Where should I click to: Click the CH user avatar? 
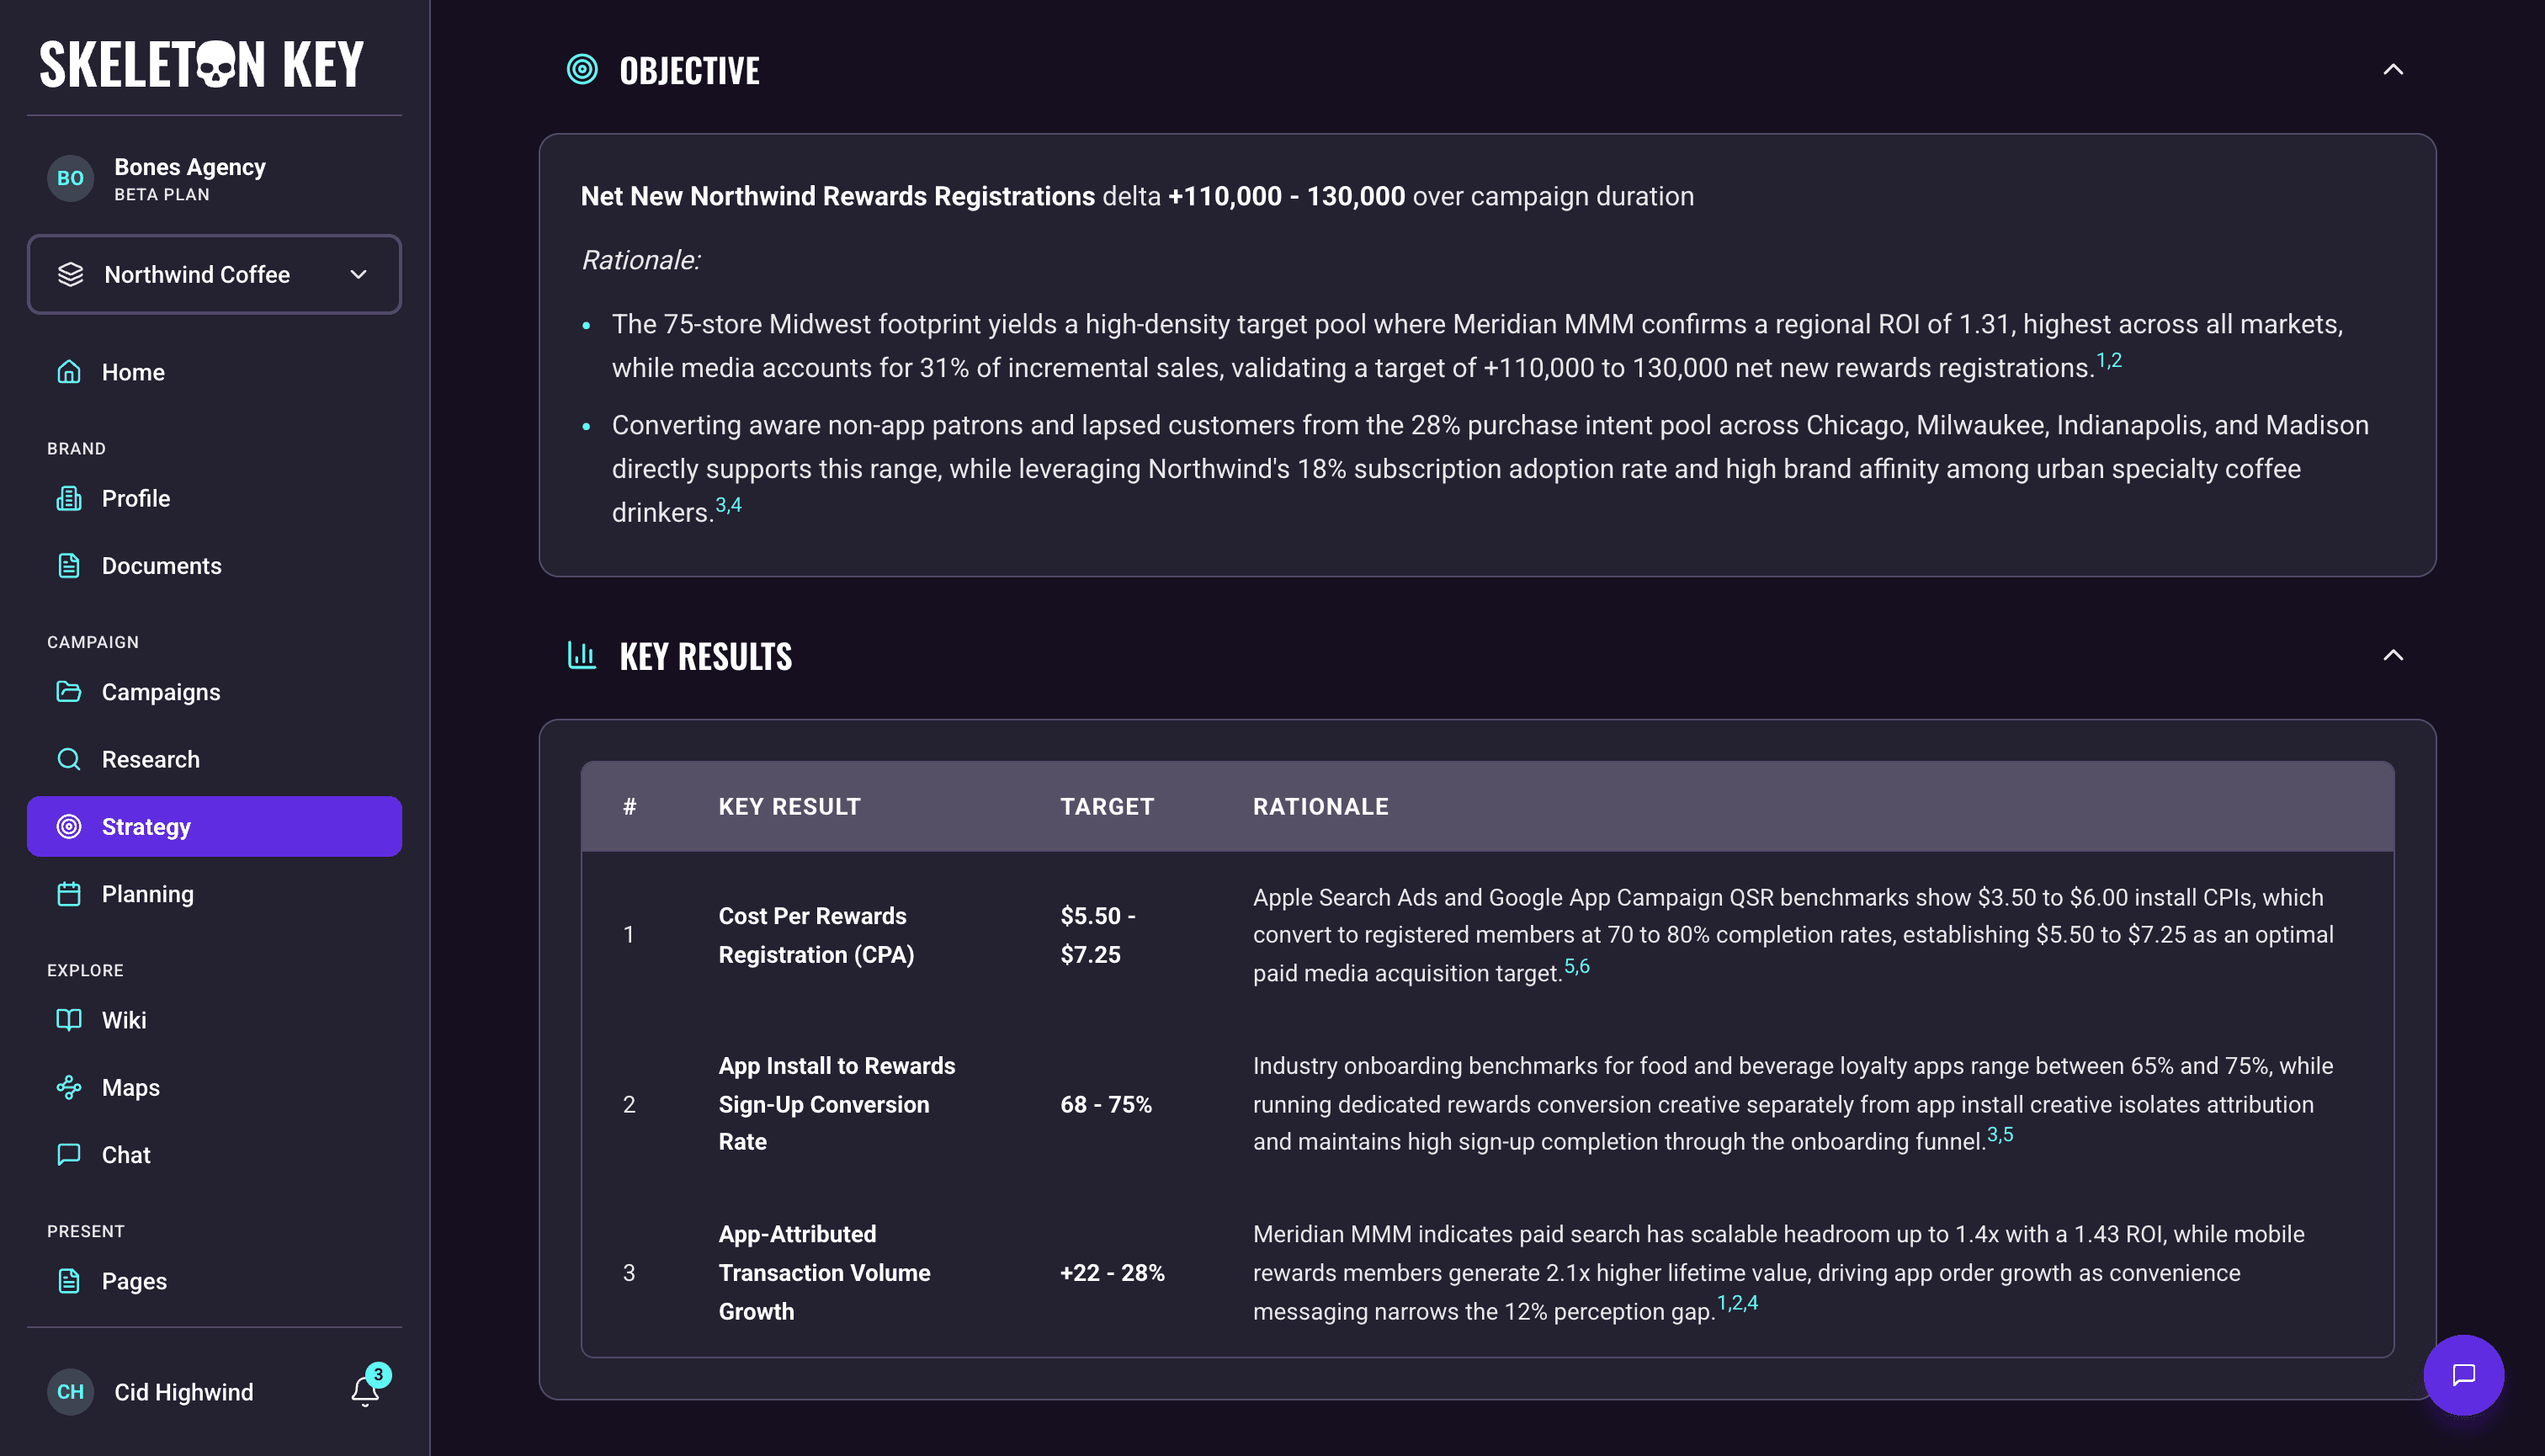click(x=70, y=1392)
